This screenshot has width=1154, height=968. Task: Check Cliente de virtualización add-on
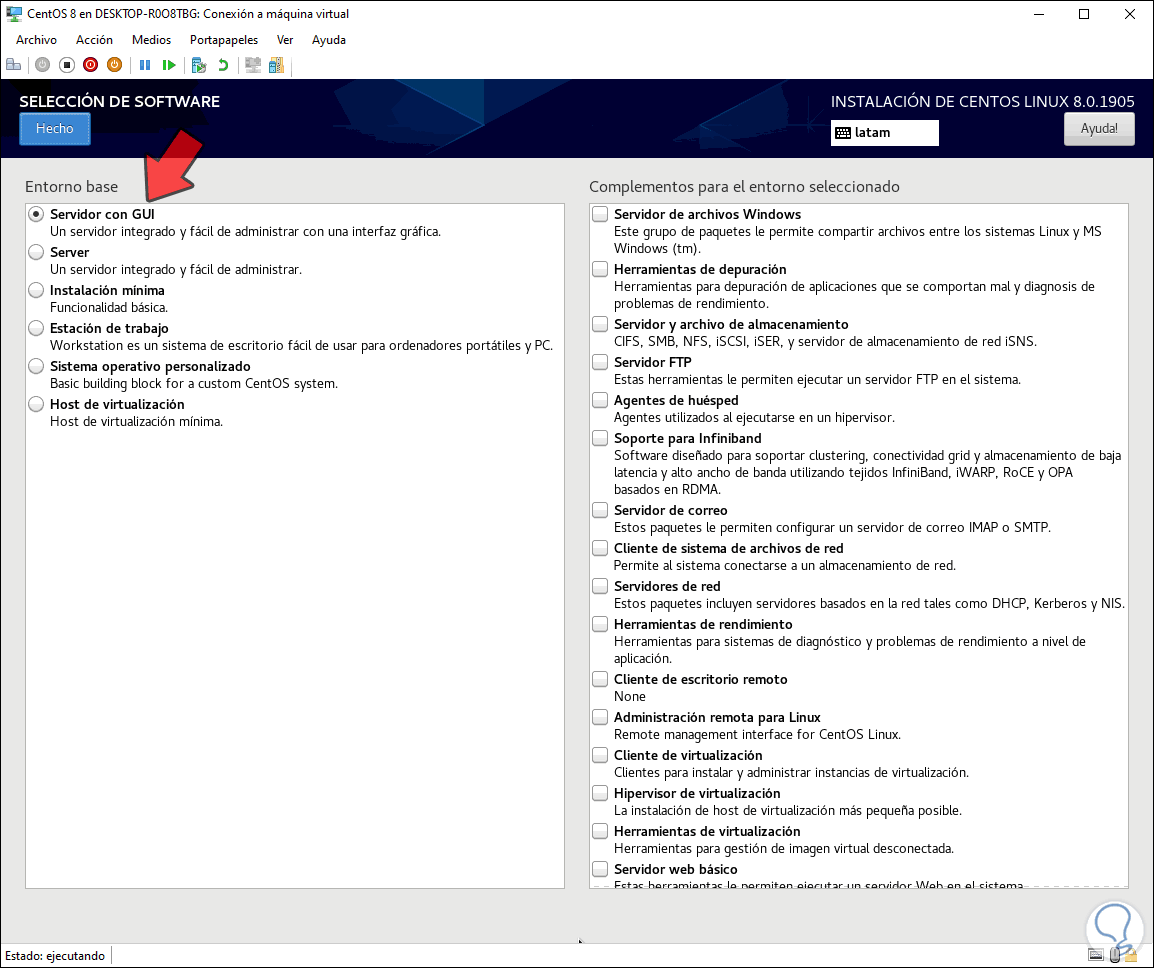click(x=601, y=755)
